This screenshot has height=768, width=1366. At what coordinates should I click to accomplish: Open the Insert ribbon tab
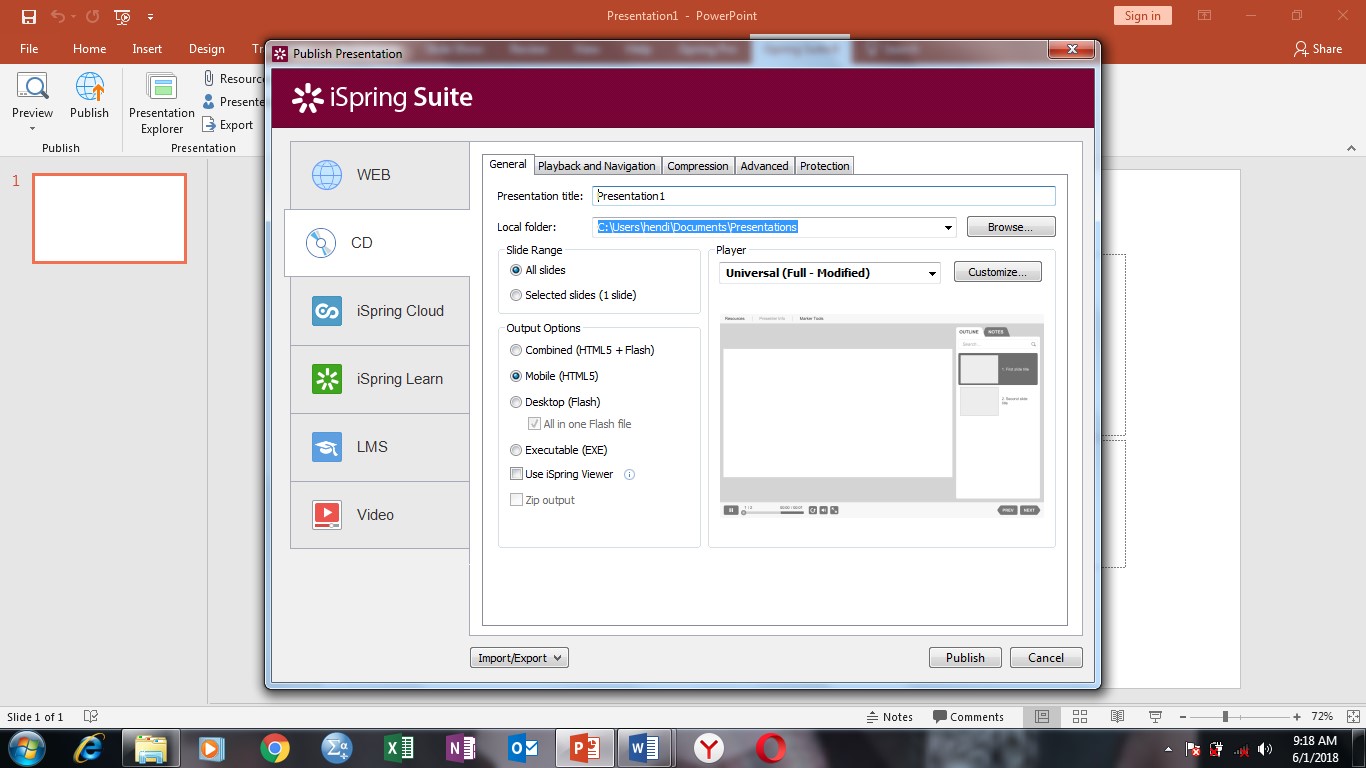[147, 48]
